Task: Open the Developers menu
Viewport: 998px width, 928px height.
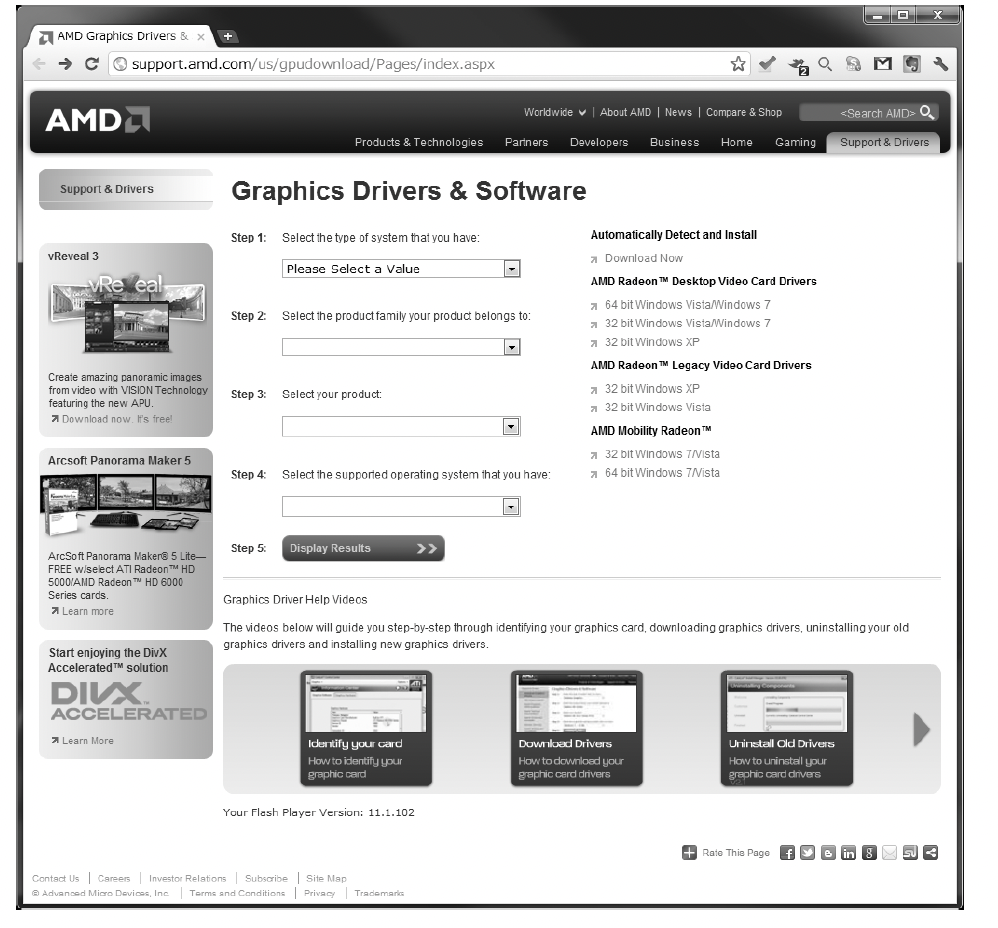Action: pyautogui.click(x=599, y=143)
